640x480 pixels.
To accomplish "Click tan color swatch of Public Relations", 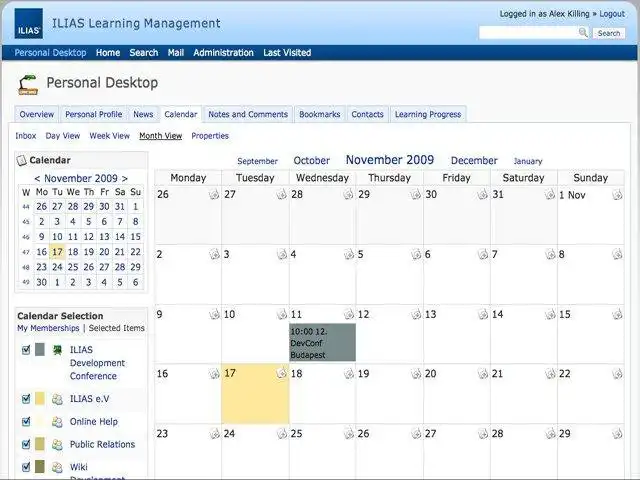I will (40, 444).
